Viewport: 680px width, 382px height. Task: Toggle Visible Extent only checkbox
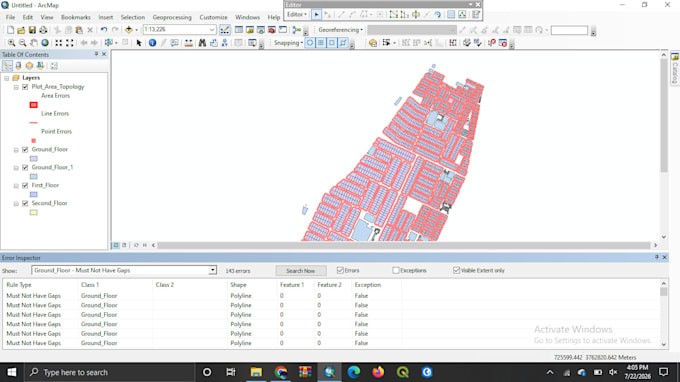point(456,270)
